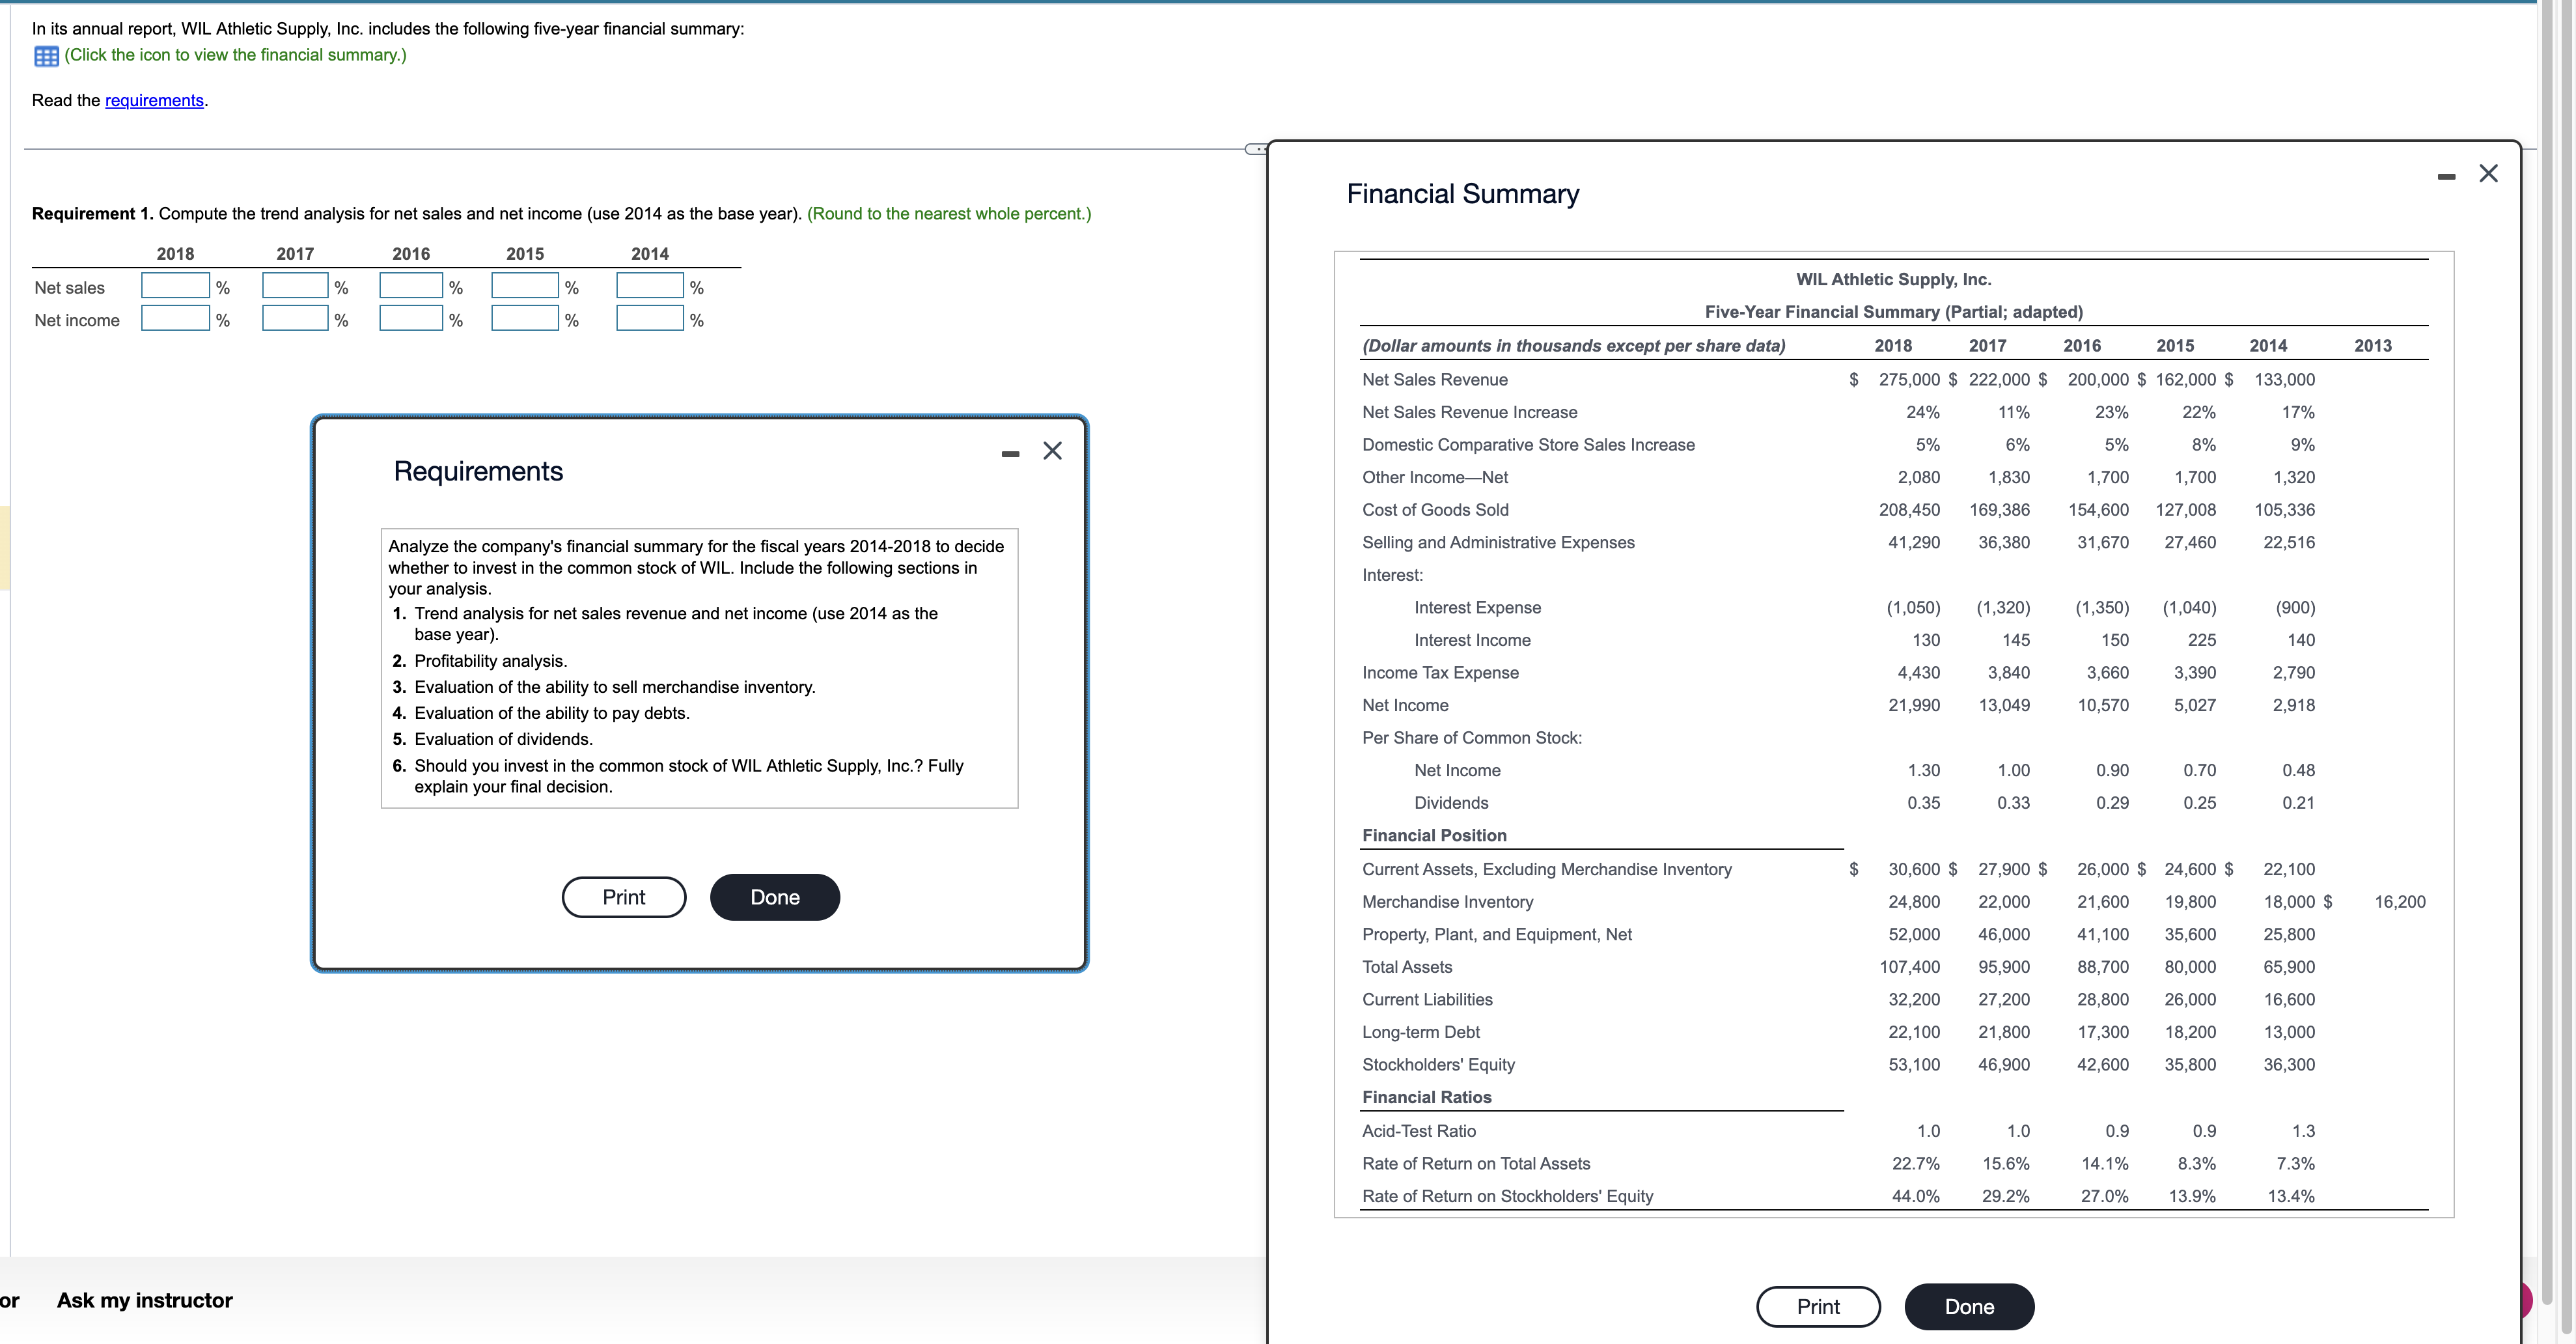The width and height of the screenshot is (2576, 1344).
Task: Click requirement 2 'Profitability analysis.'
Action: click(x=490, y=661)
